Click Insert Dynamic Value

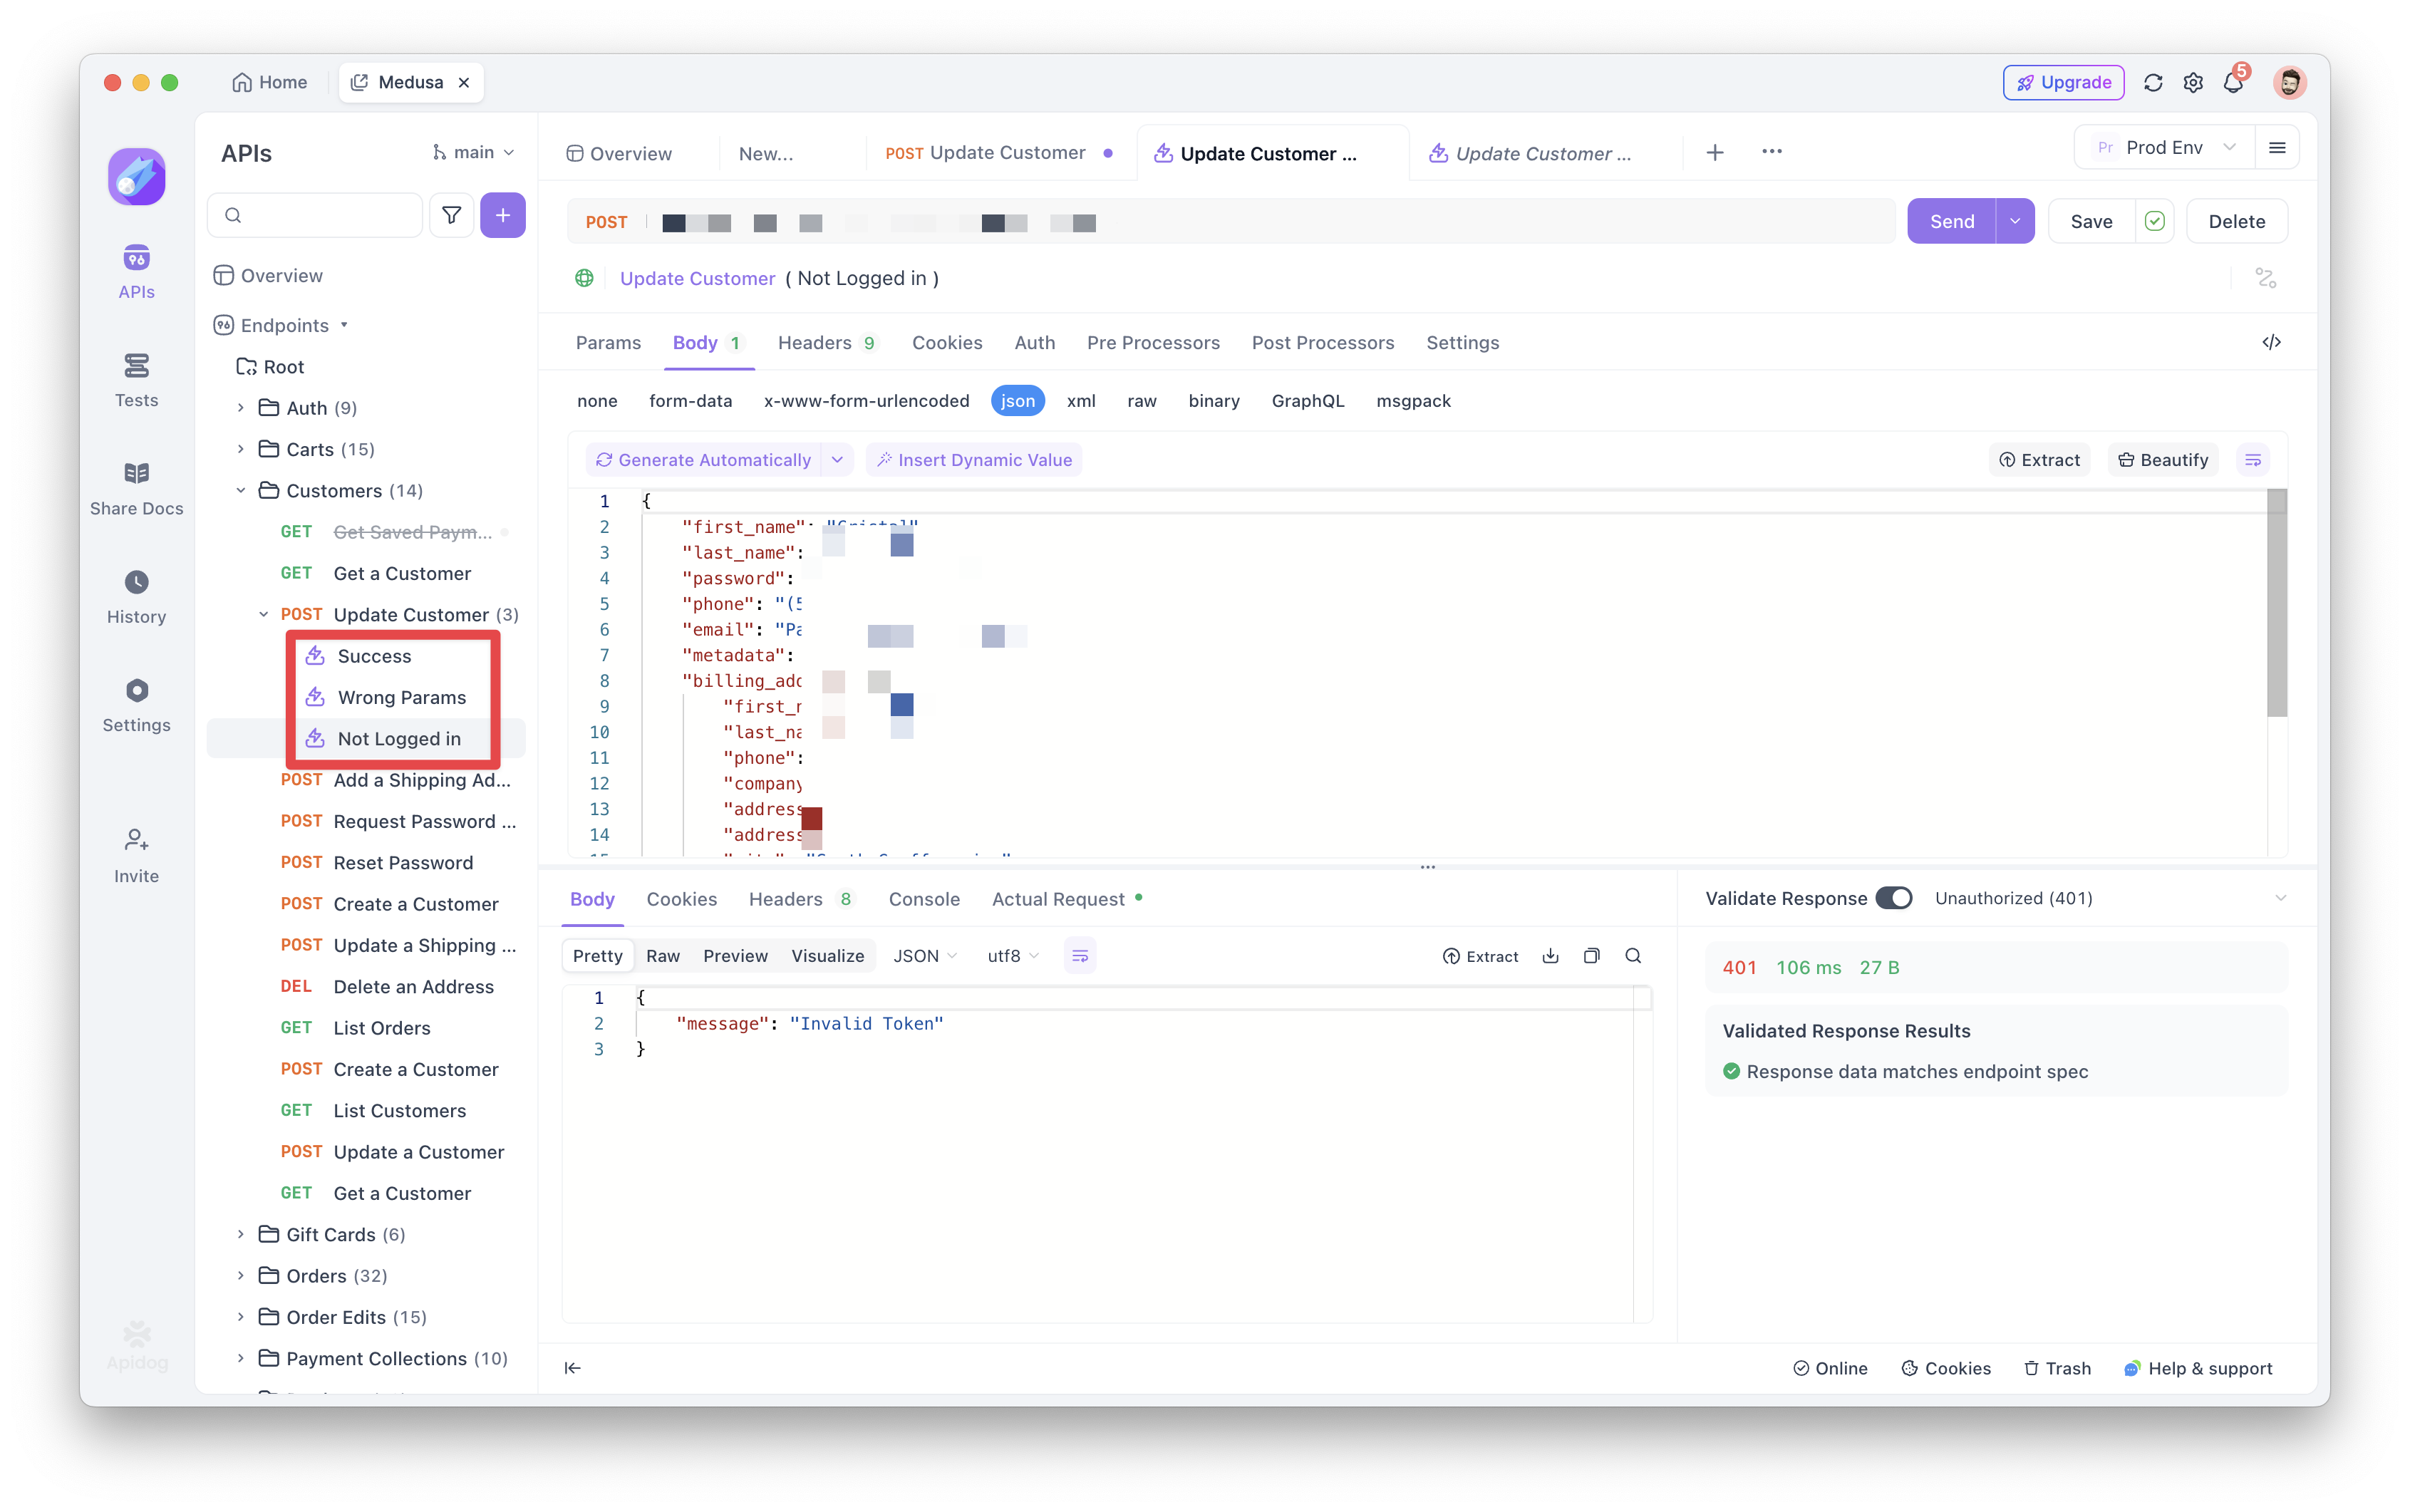click(x=973, y=460)
